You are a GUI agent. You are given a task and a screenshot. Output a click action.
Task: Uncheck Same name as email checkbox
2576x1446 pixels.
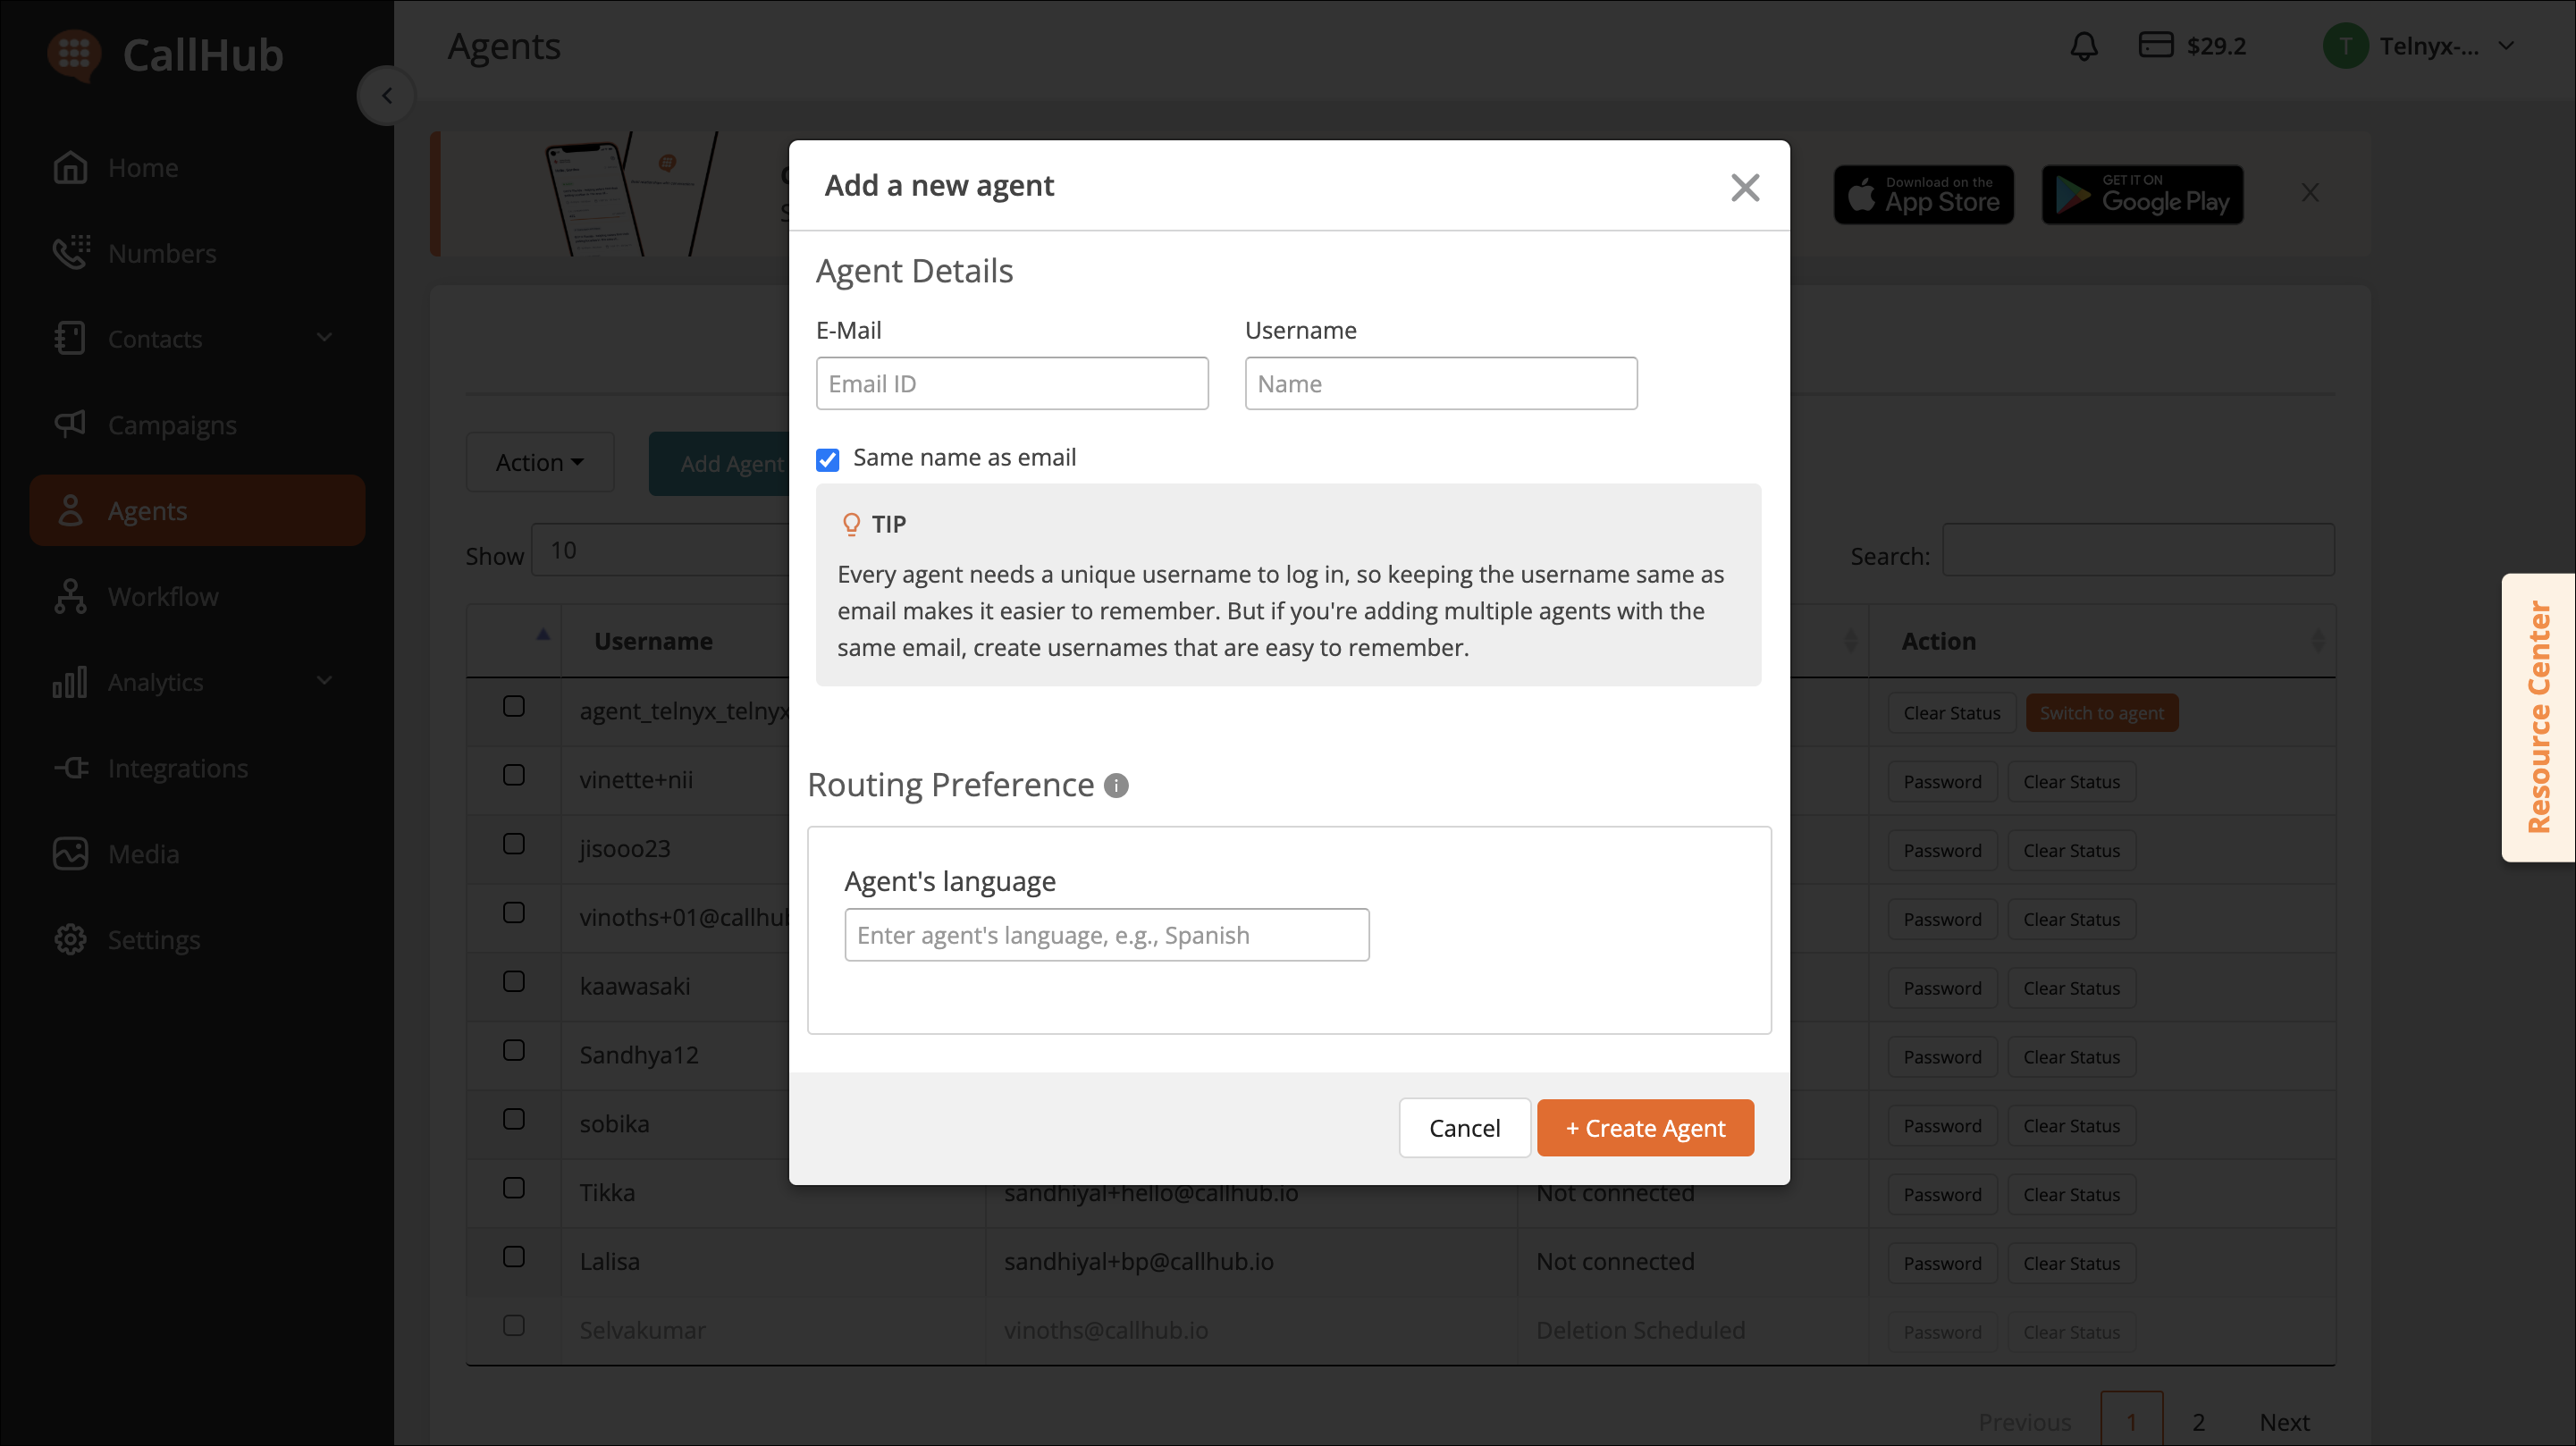click(828, 459)
